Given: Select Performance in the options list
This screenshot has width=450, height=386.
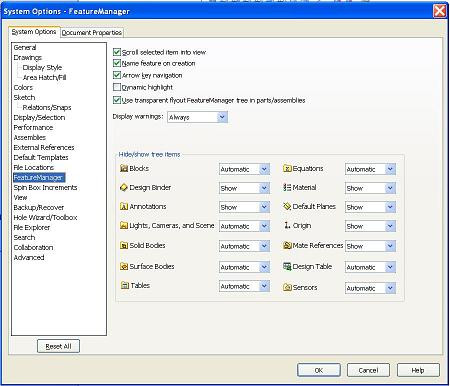Looking at the screenshot, I should pyautogui.click(x=33, y=127).
